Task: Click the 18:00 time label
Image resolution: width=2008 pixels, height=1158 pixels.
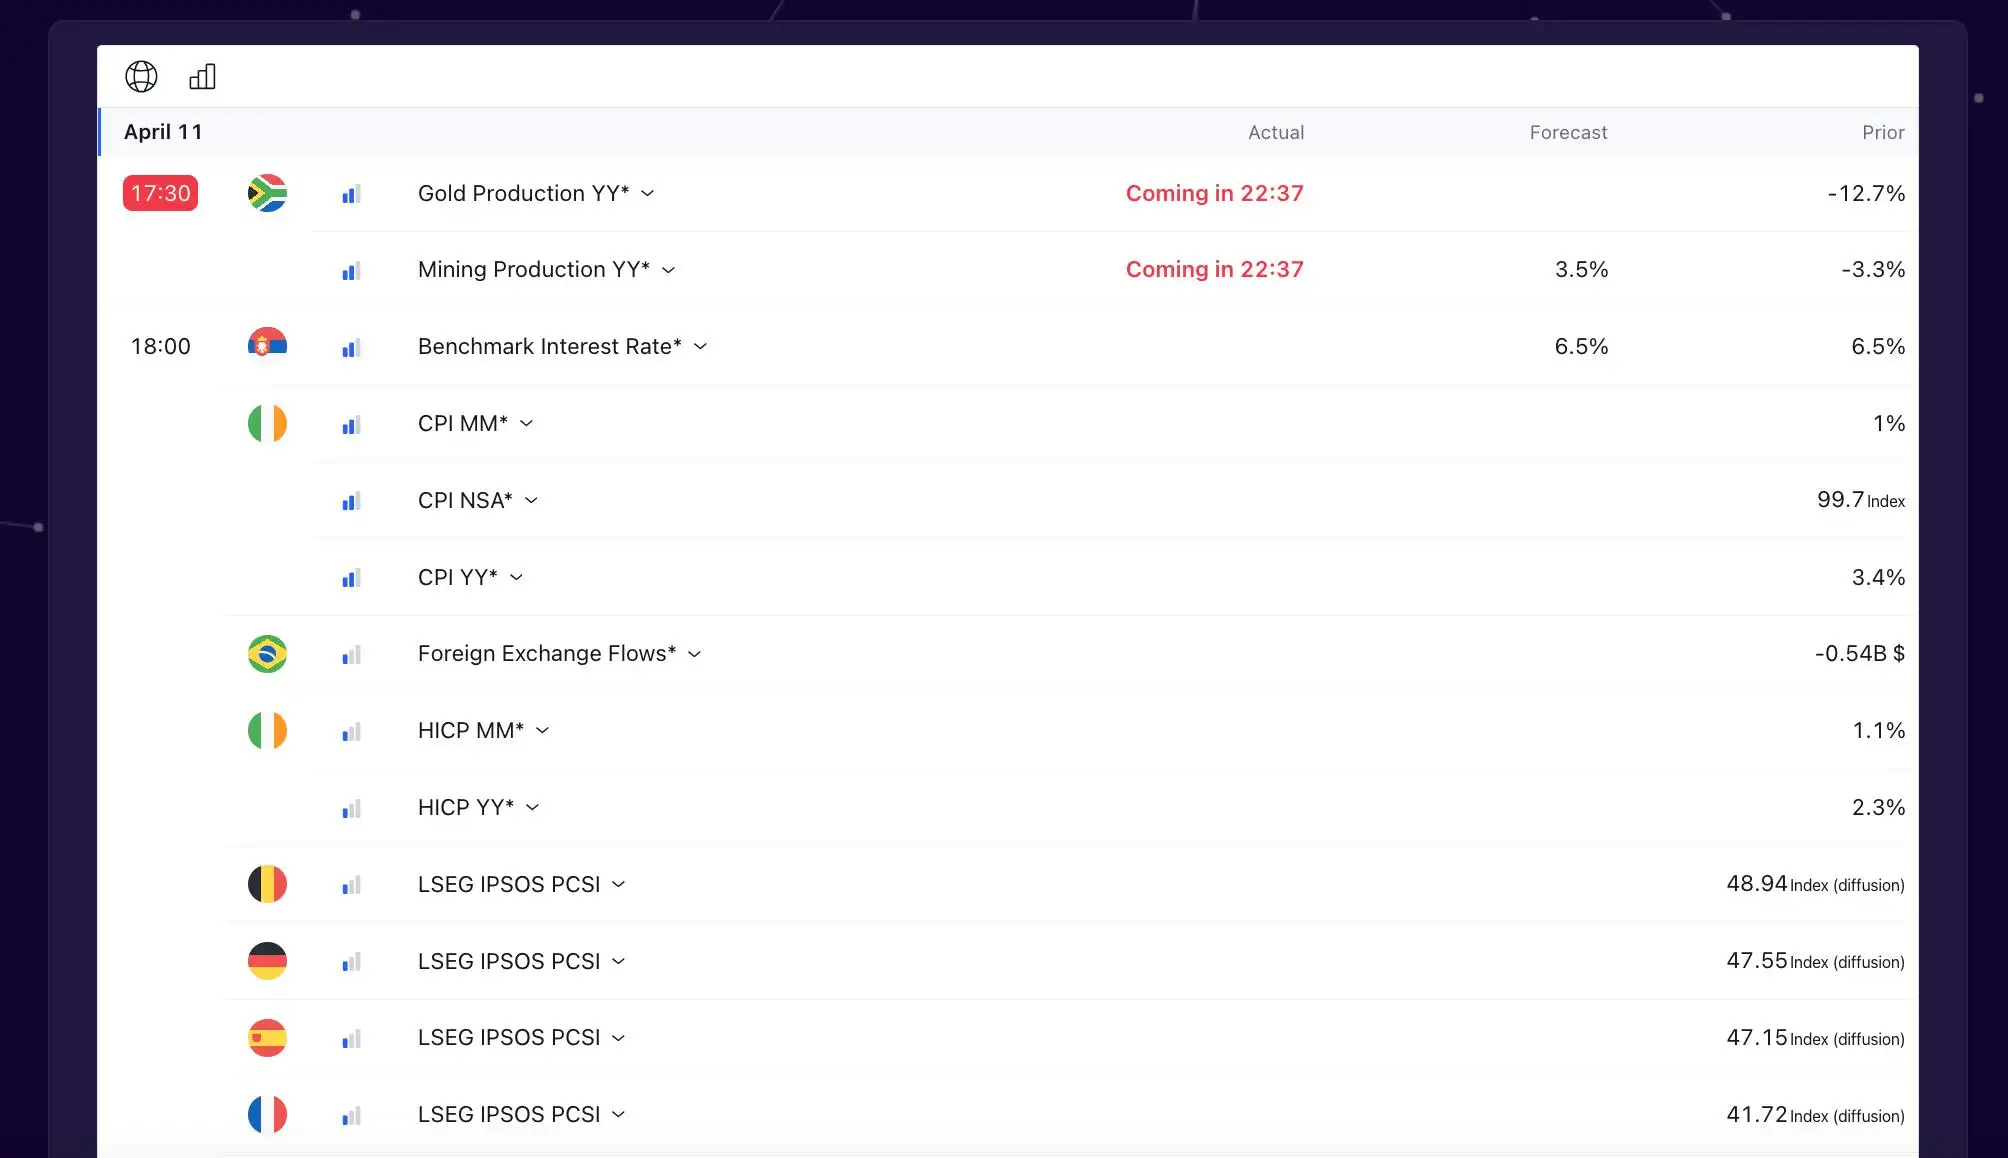Action: (x=160, y=347)
